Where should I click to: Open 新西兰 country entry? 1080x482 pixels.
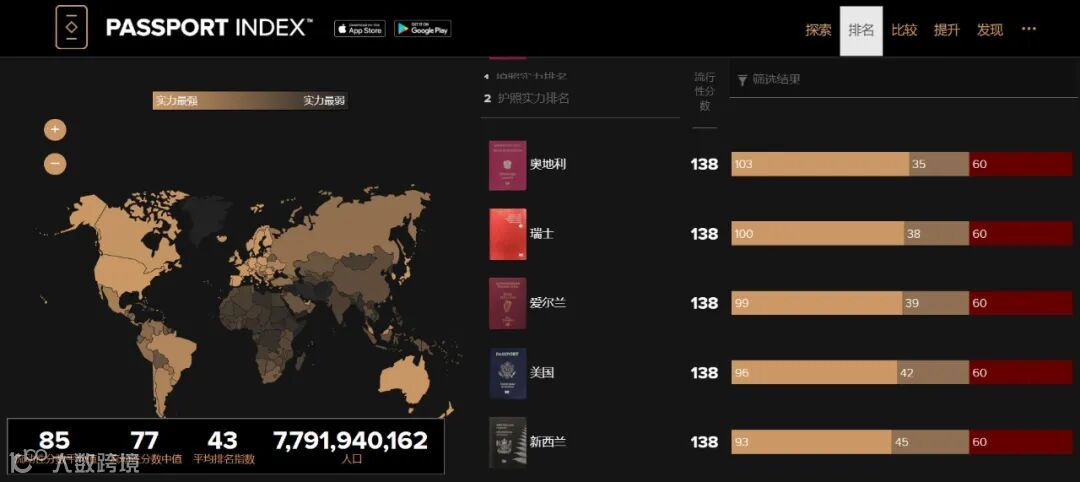coord(548,442)
